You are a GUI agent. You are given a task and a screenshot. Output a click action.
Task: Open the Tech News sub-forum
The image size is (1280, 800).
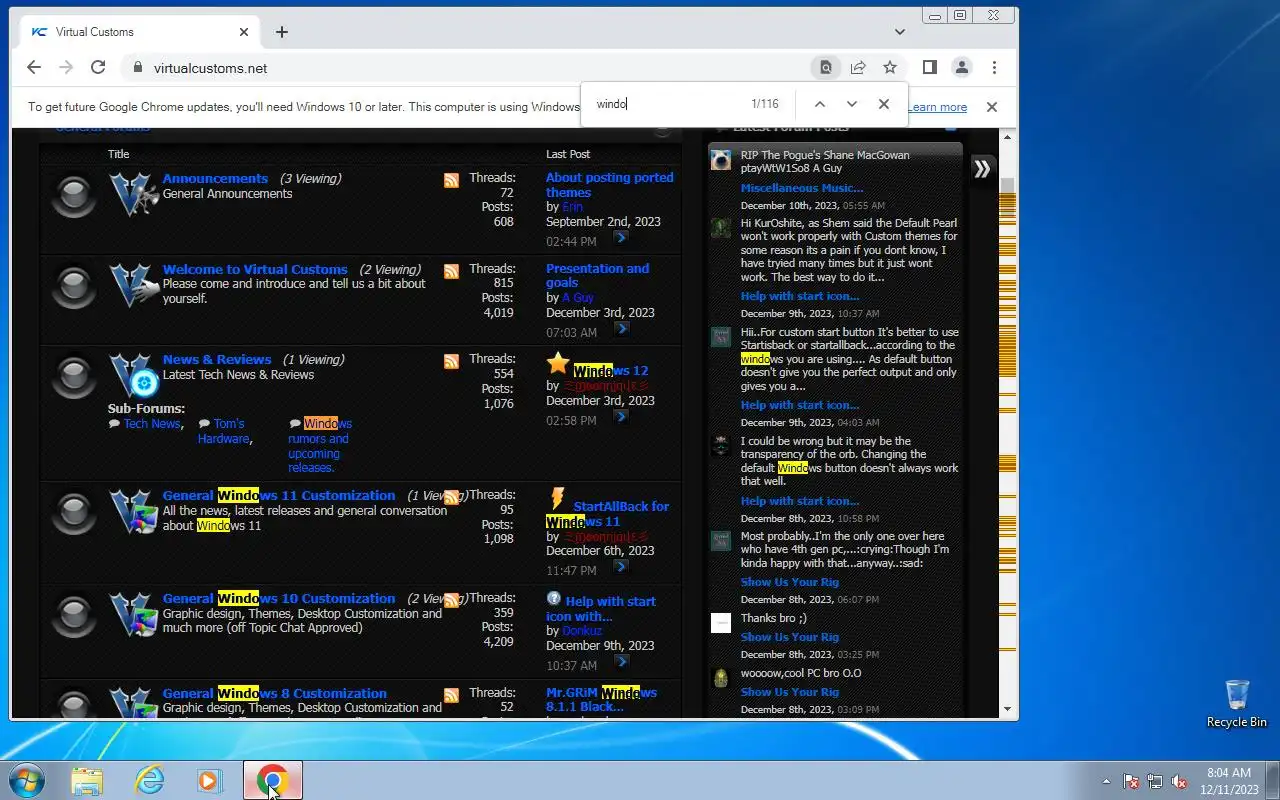point(152,424)
